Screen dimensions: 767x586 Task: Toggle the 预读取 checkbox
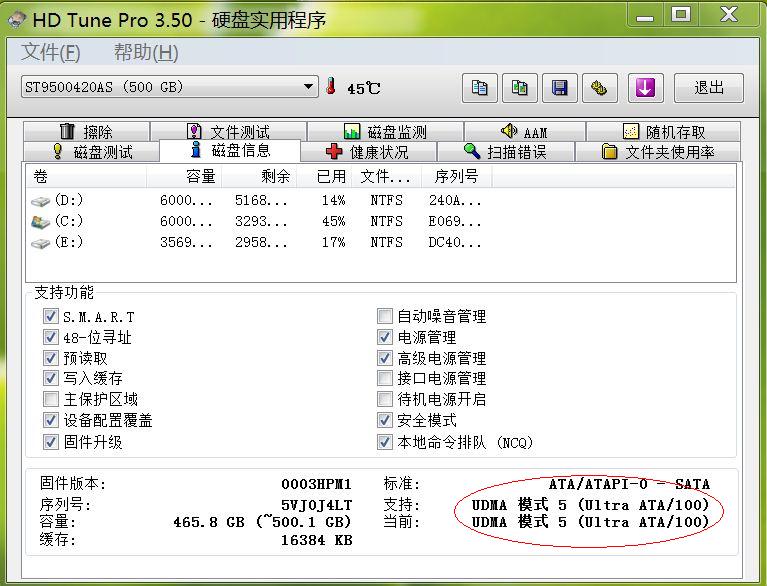pyautogui.click(x=50, y=358)
